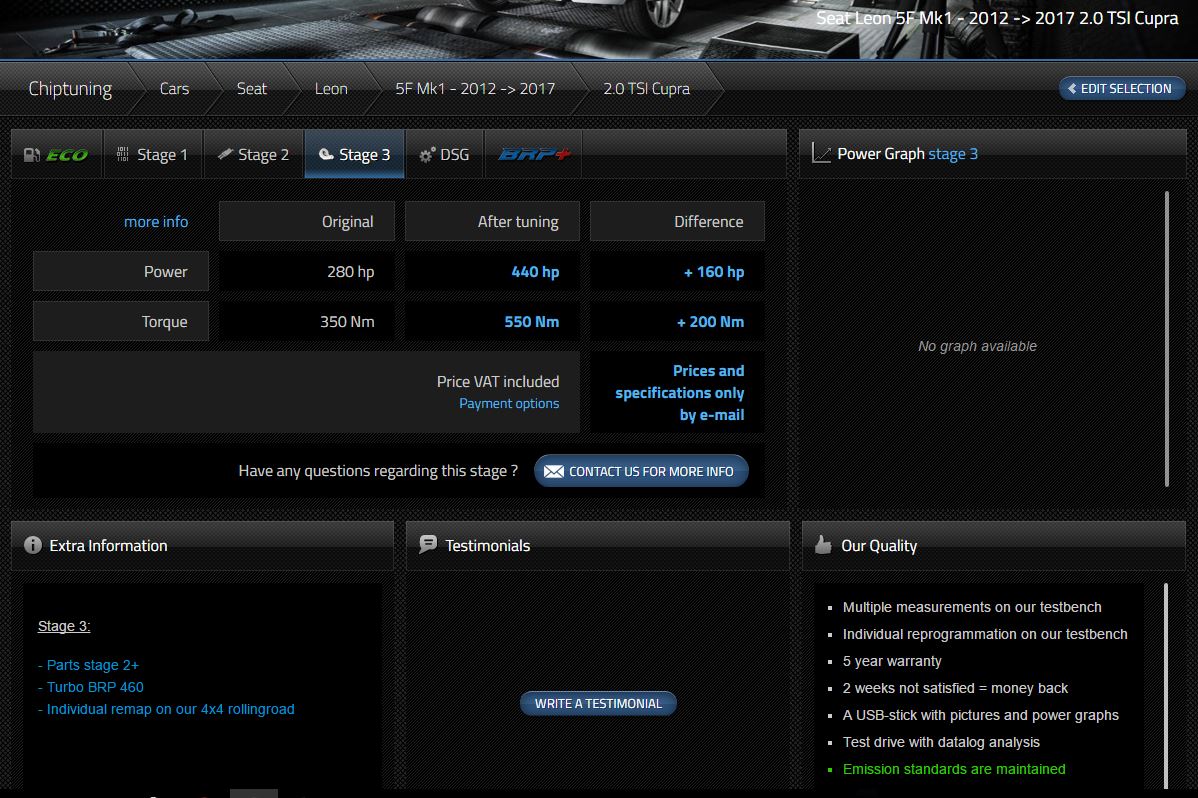Image resolution: width=1198 pixels, height=798 pixels.
Task: Click the Power Graph chart icon
Action: click(x=821, y=153)
